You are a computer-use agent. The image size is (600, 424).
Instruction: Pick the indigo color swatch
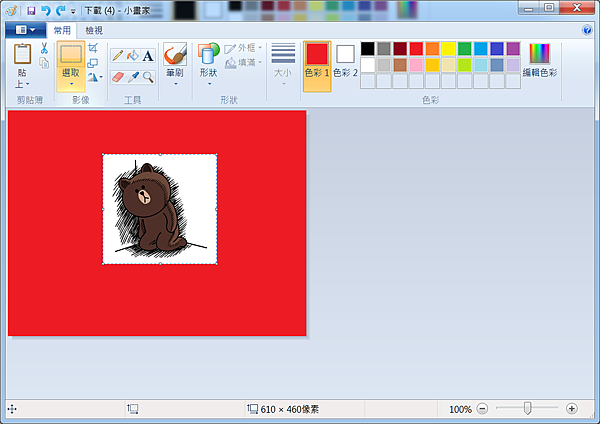tap(497, 49)
